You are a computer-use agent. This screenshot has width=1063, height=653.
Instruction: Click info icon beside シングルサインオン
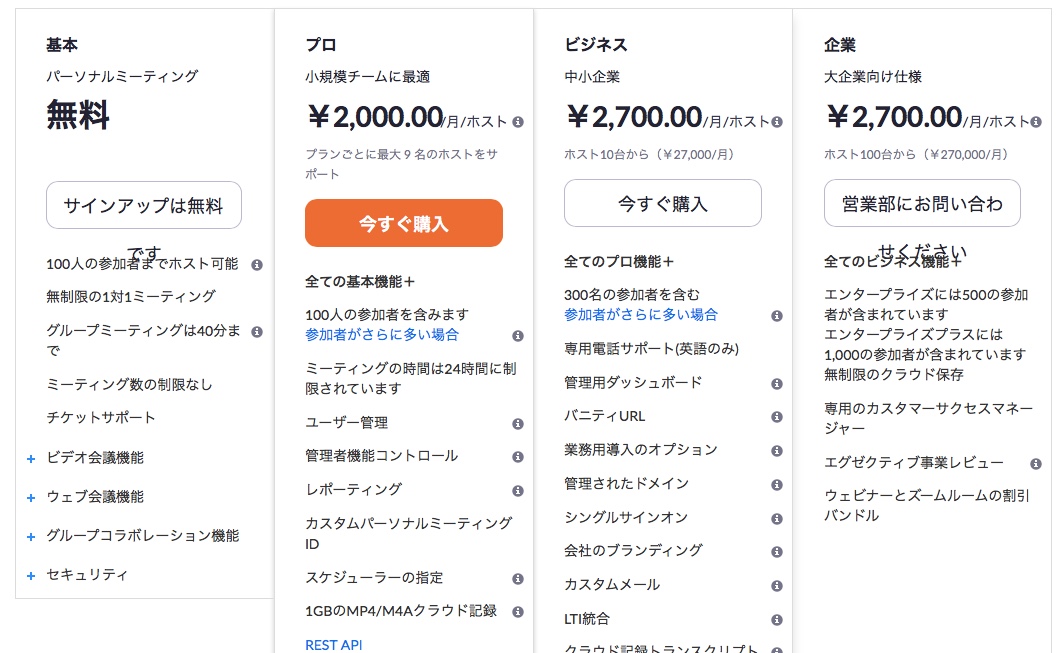tap(777, 519)
